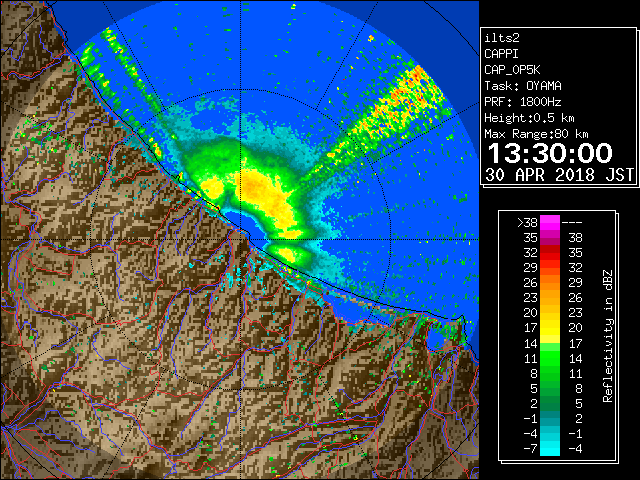Select the 'CAPPI' product type text
640x480 pixels.
tap(501, 54)
